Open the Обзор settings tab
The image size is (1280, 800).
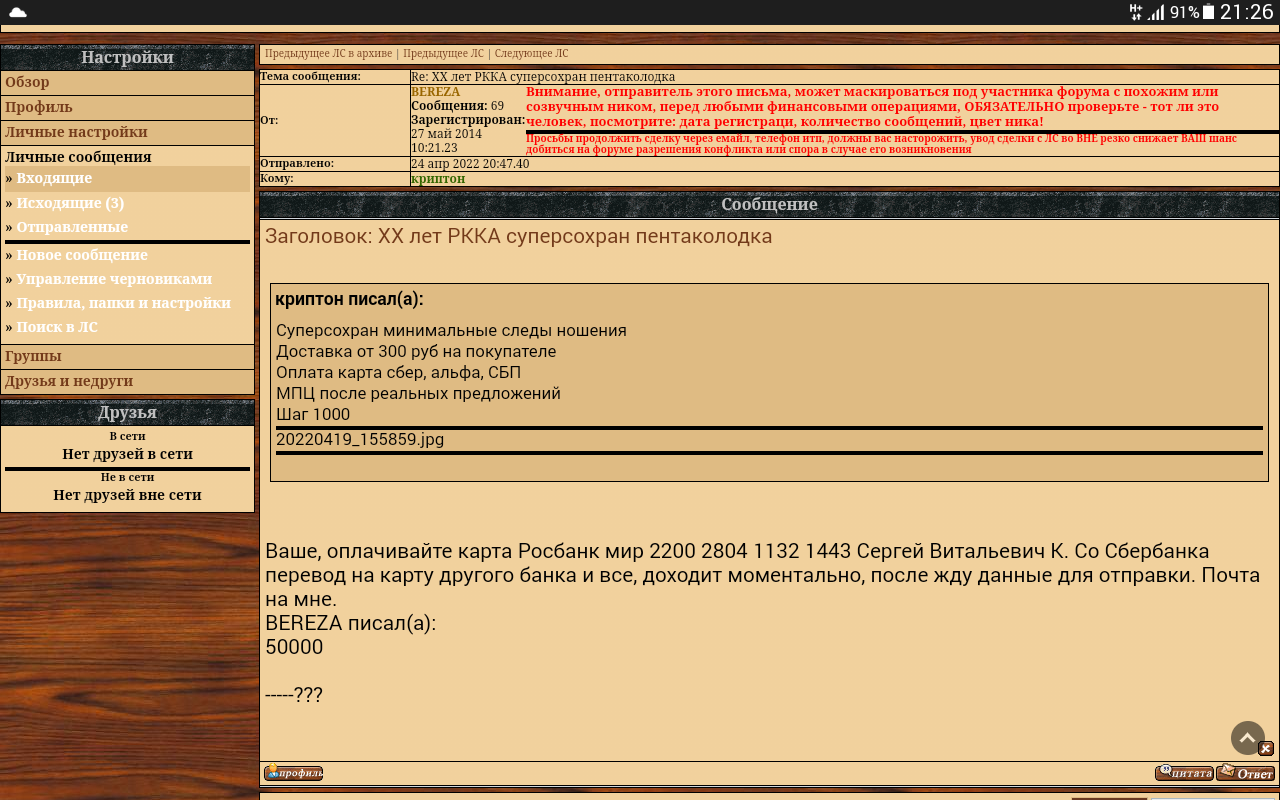[x=27, y=82]
